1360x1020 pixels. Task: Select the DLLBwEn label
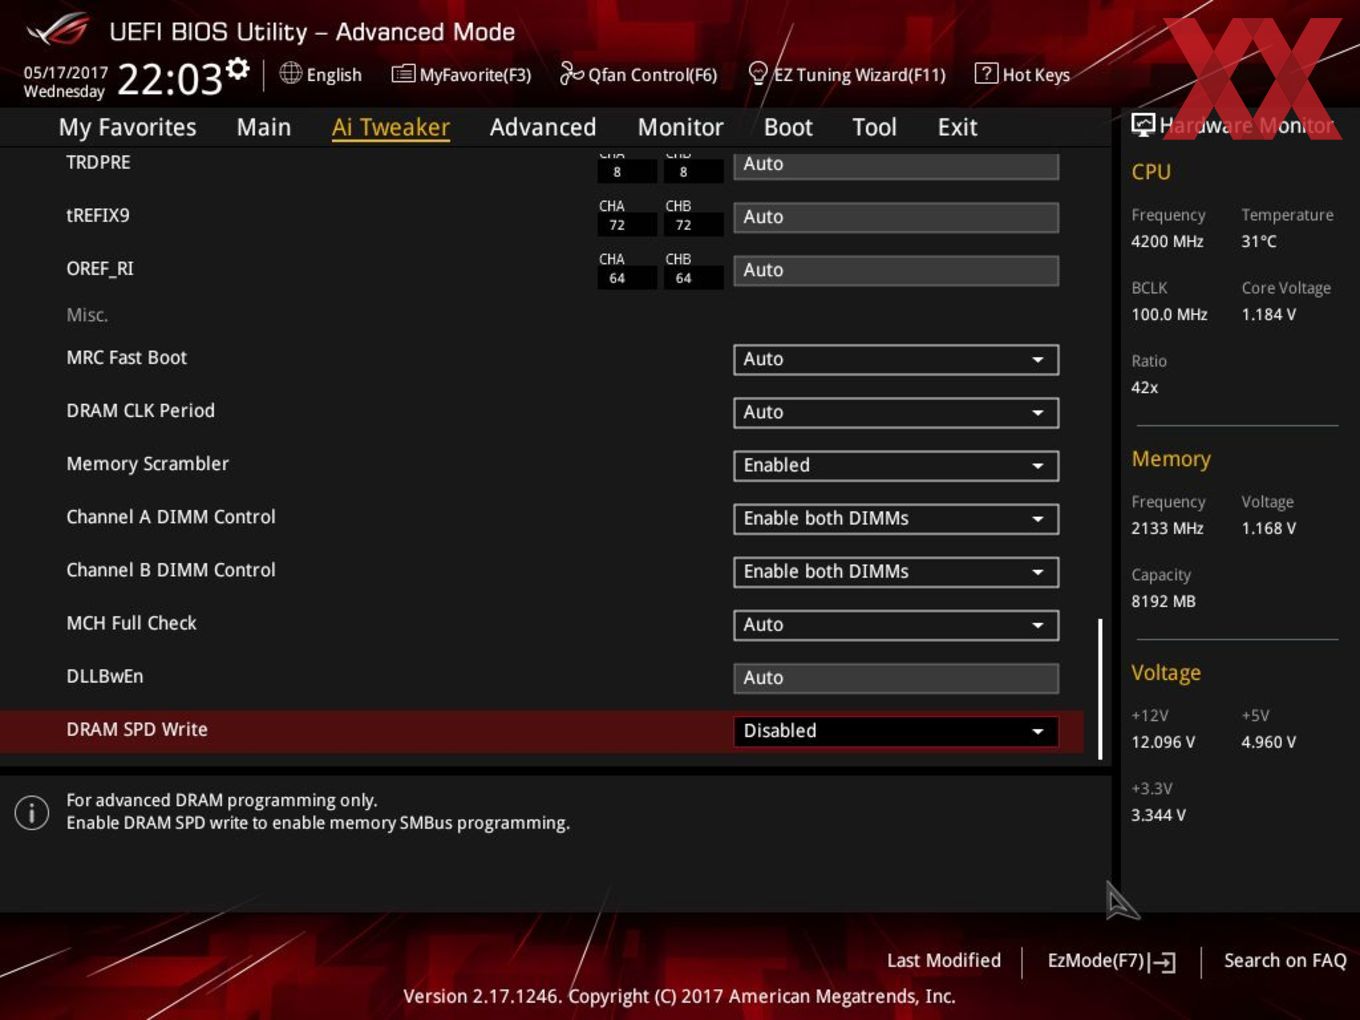[x=105, y=675]
